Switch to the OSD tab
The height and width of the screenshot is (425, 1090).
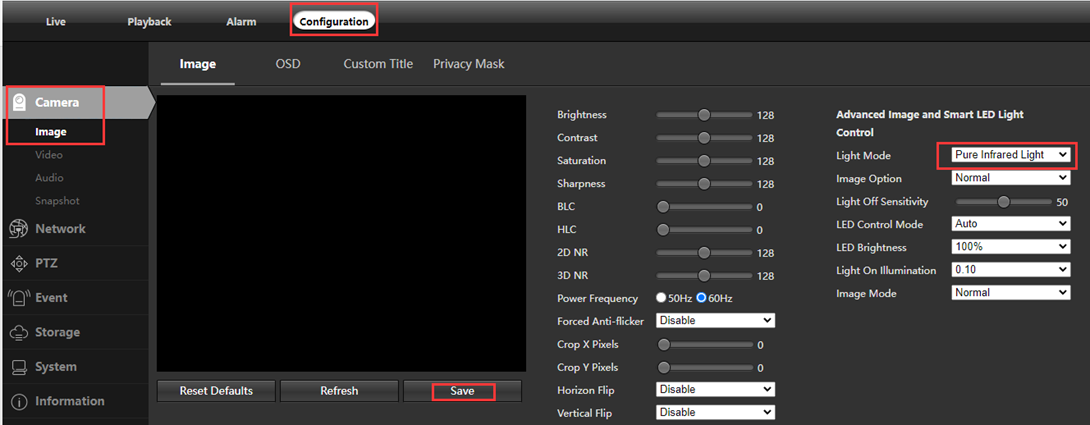coord(288,64)
